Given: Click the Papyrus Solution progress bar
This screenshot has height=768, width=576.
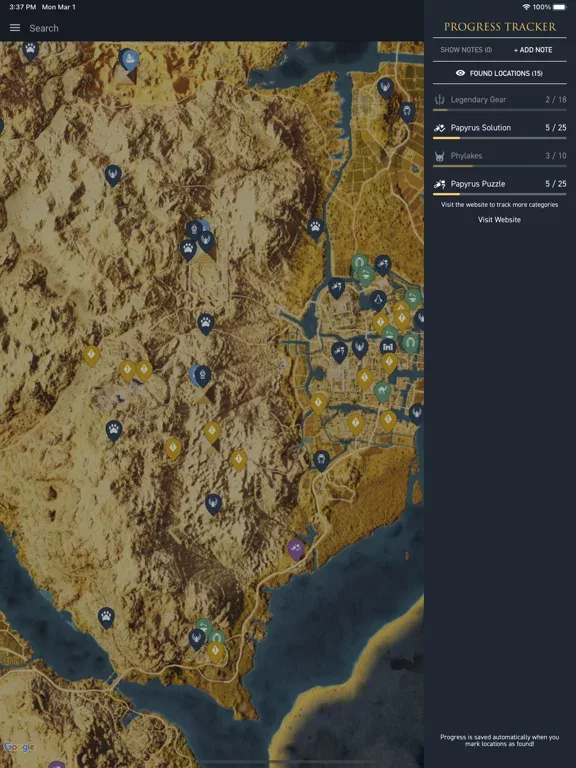Looking at the screenshot, I should [x=500, y=138].
